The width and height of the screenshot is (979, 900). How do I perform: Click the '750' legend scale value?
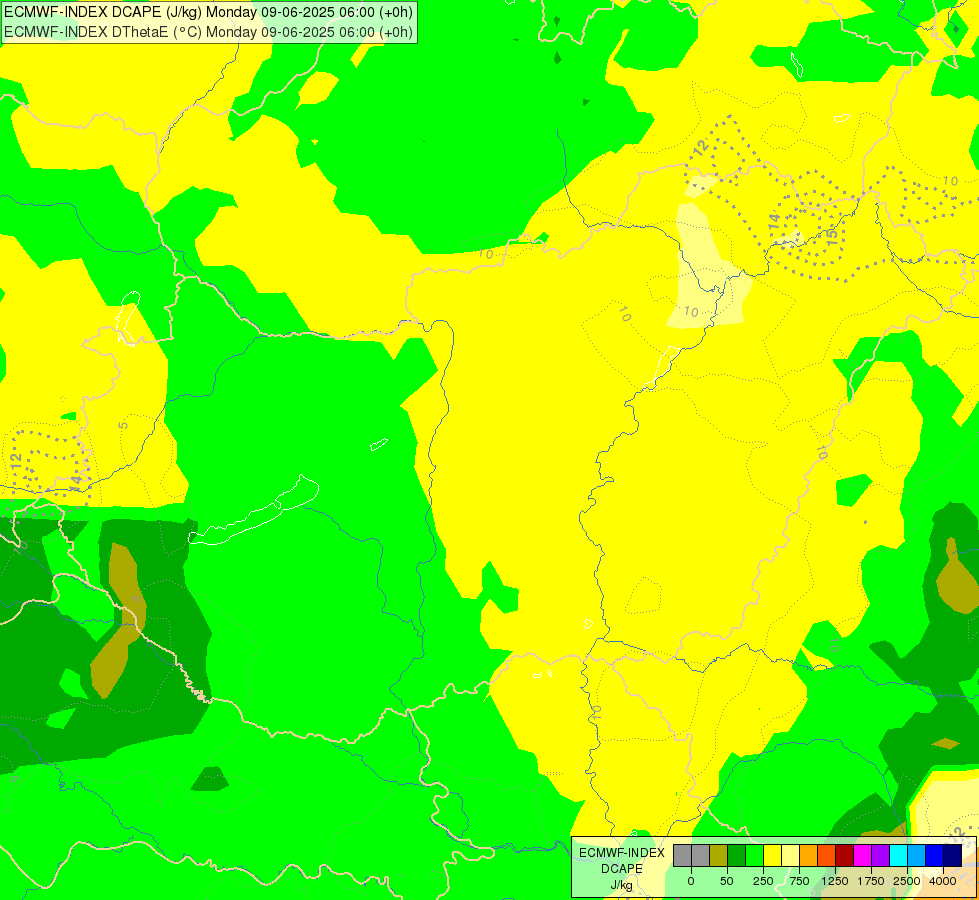pos(799,881)
